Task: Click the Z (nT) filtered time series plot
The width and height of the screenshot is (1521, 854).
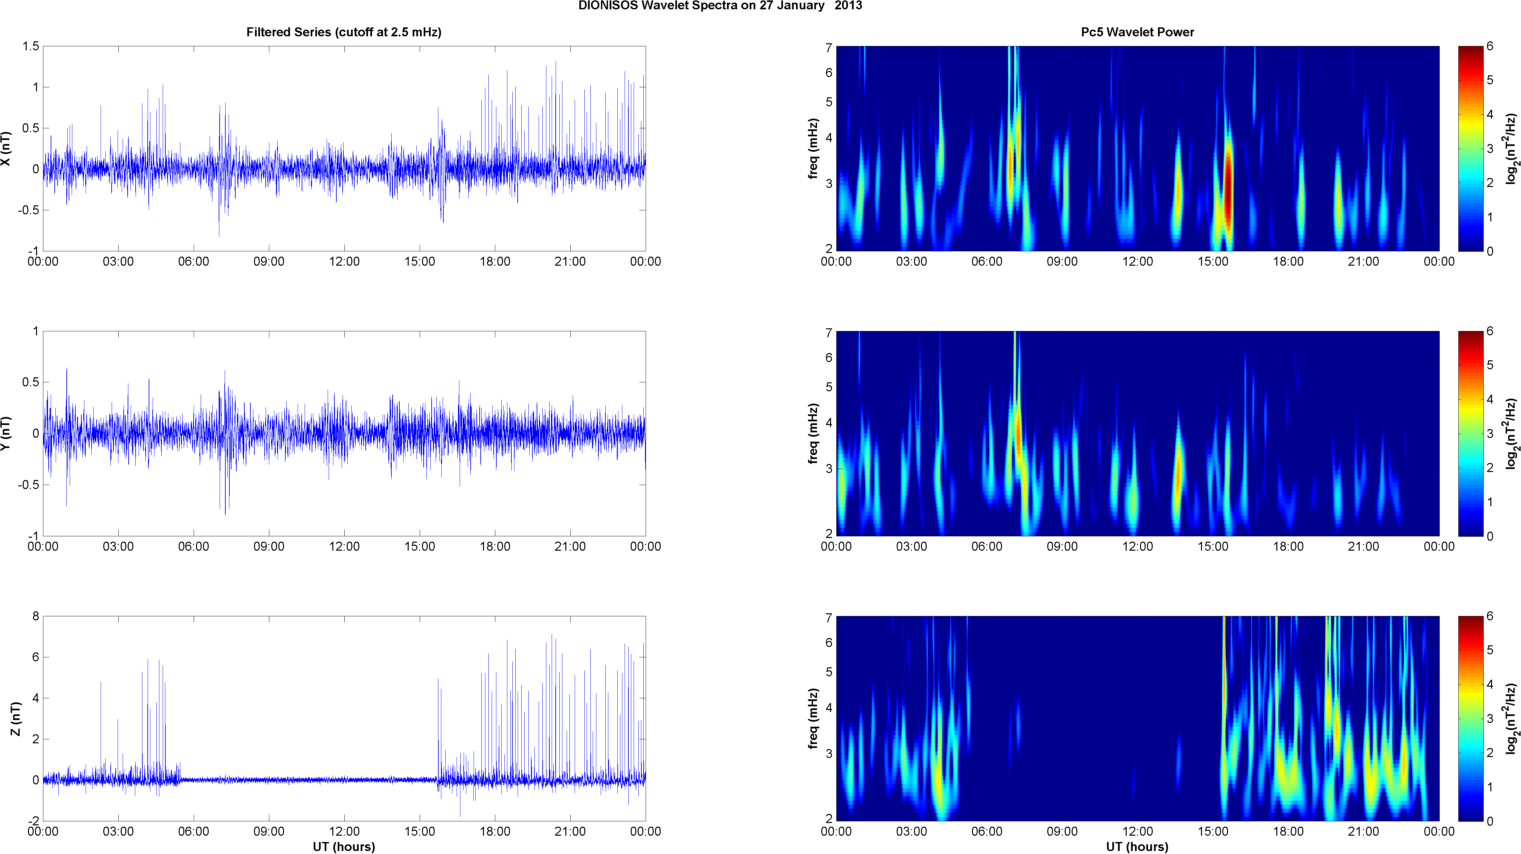Action: (x=344, y=719)
